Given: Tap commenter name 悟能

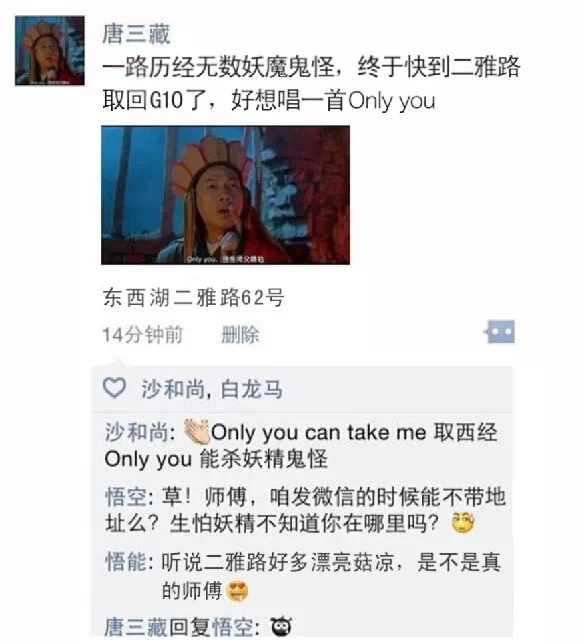Looking at the screenshot, I should [x=126, y=562].
